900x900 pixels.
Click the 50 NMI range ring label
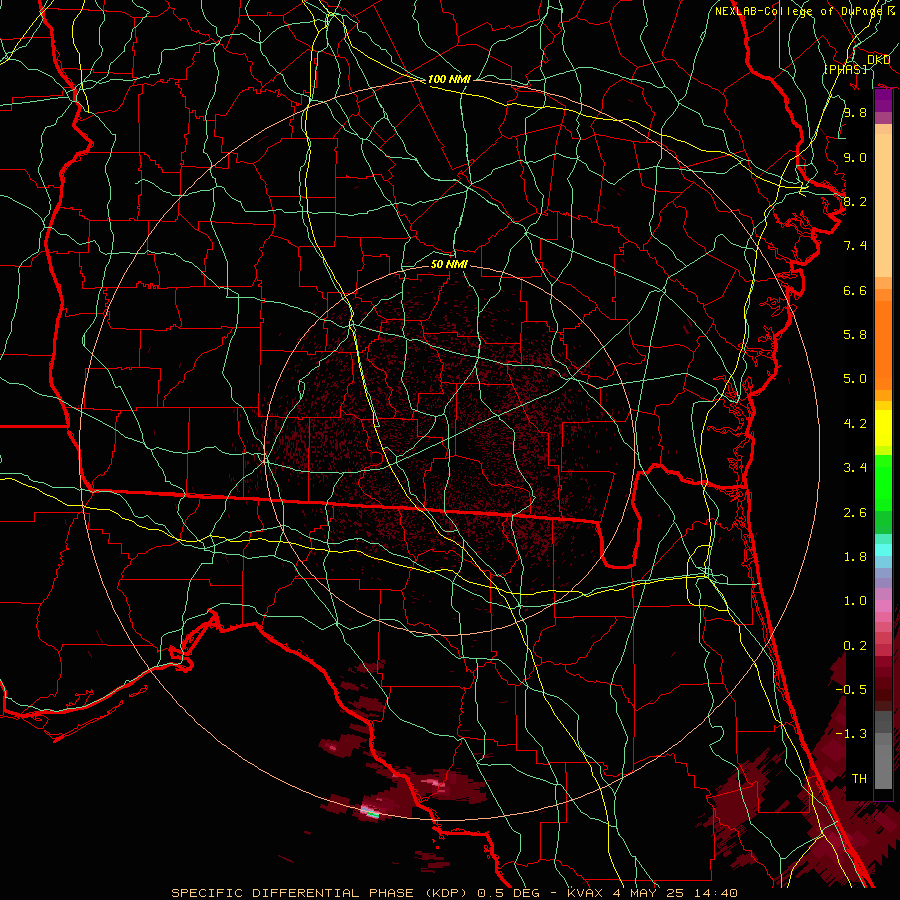coord(449,264)
